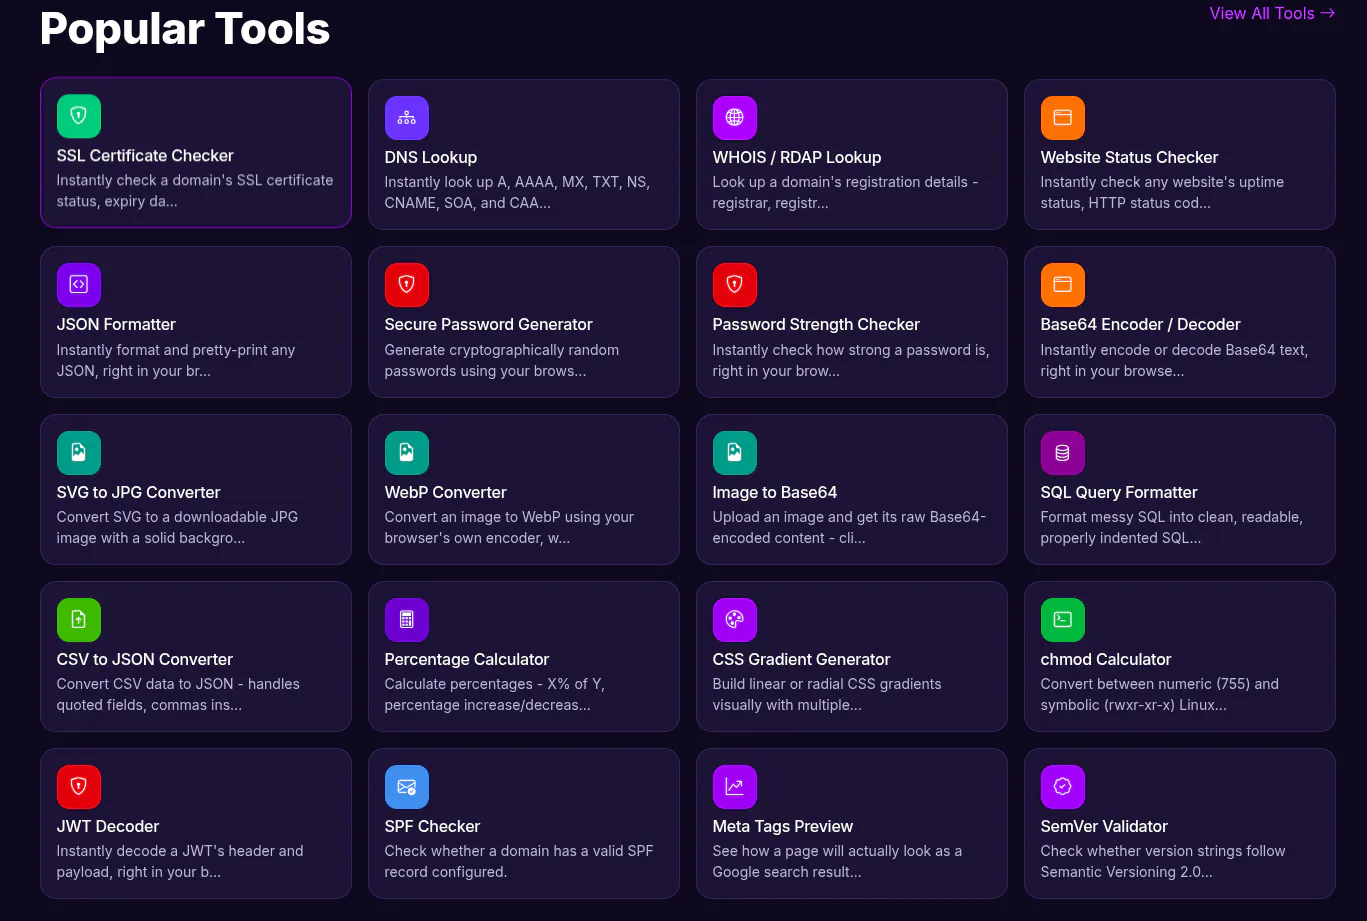Click the Secure Password Generator shield icon
Image resolution: width=1367 pixels, height=921 pixels.
[x=407, y=285]
